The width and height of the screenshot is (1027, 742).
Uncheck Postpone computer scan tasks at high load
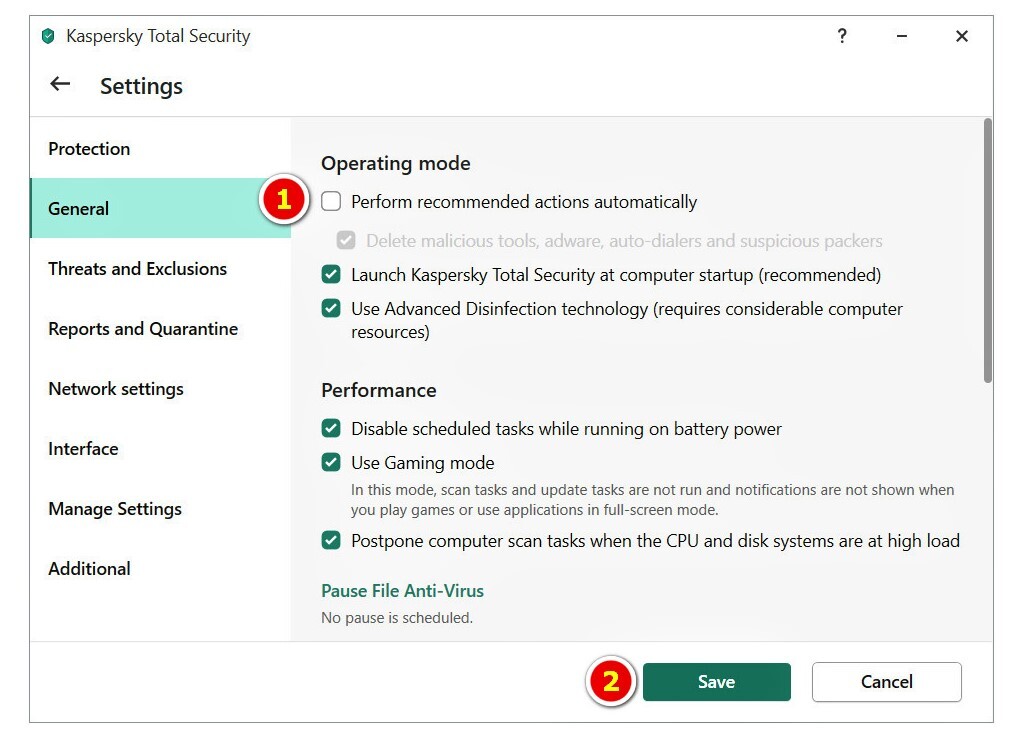pyautogui.click(x=331, y=540)
